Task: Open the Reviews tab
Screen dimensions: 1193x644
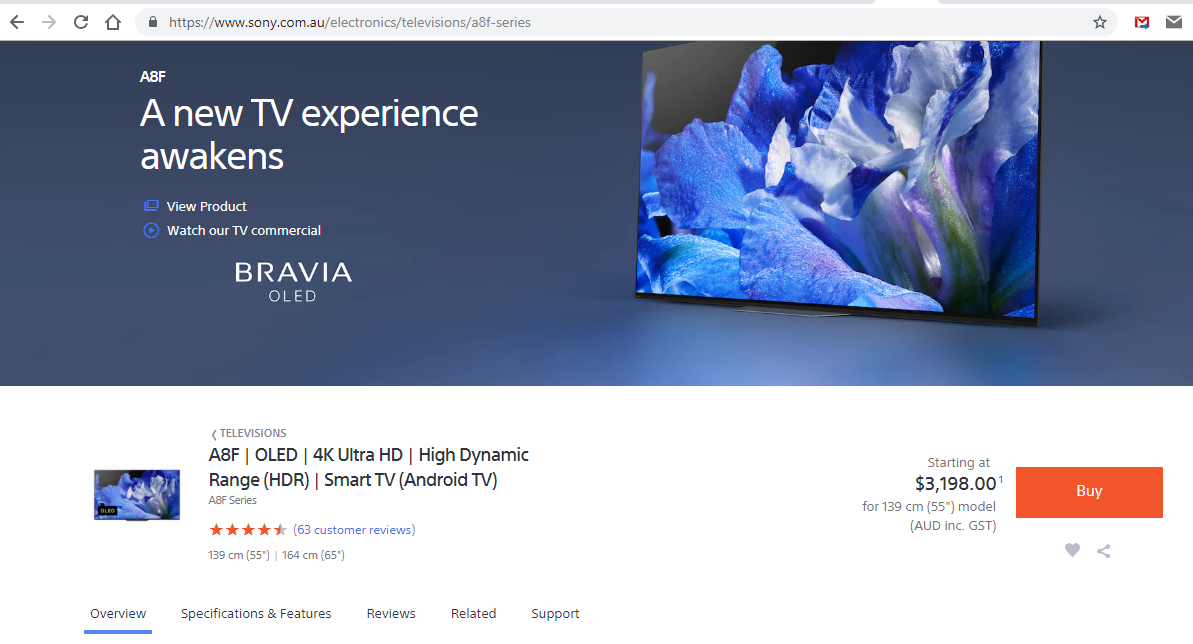Action: click(391, 613)
